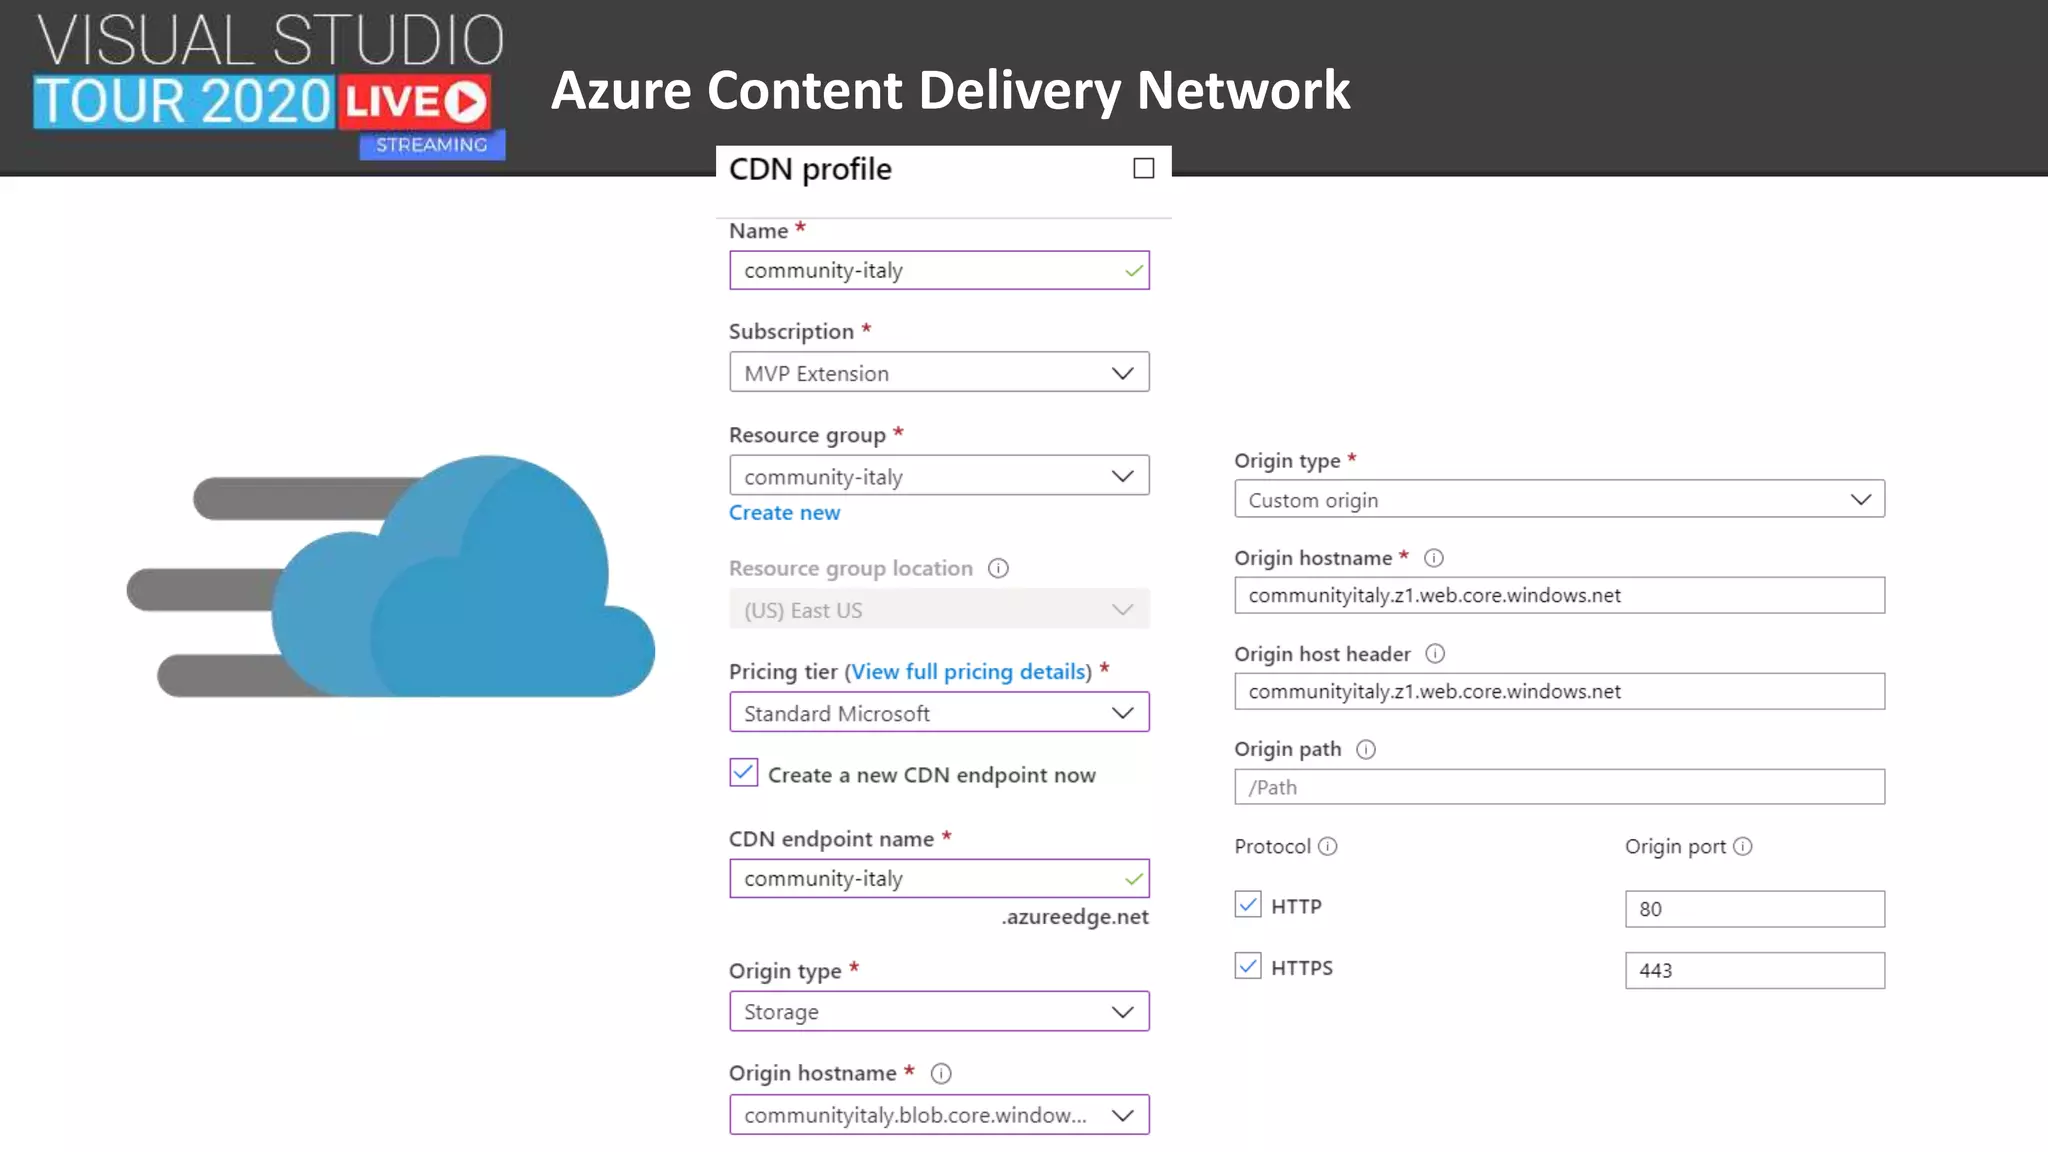Open the Subscription MVP Extension dropdown

pos(939,372)
